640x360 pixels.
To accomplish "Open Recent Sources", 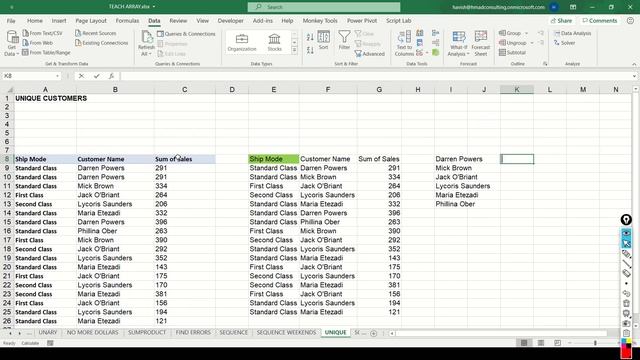I will click(96, 33).
